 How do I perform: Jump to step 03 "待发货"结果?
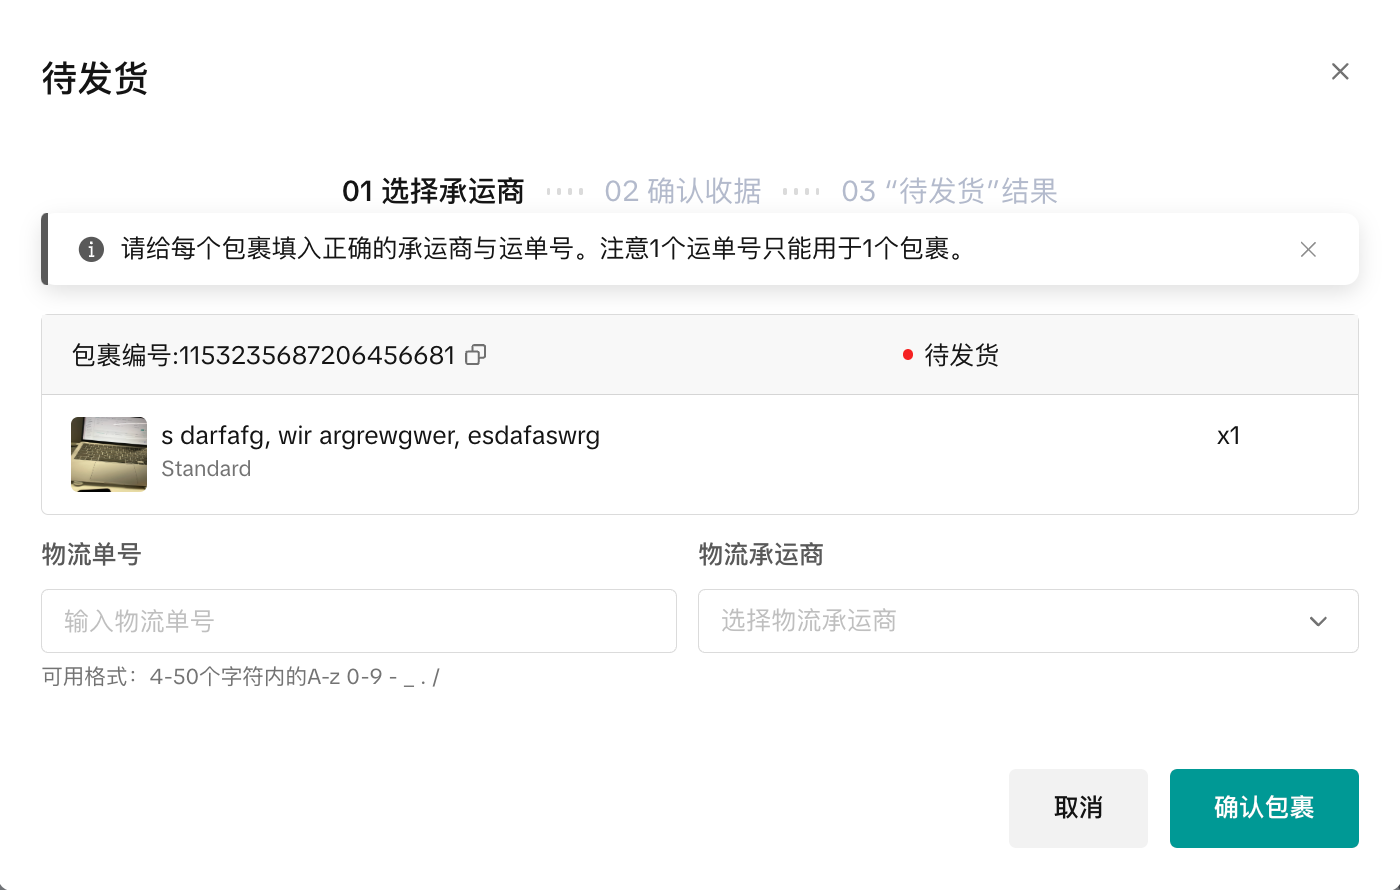coord(949,191)
